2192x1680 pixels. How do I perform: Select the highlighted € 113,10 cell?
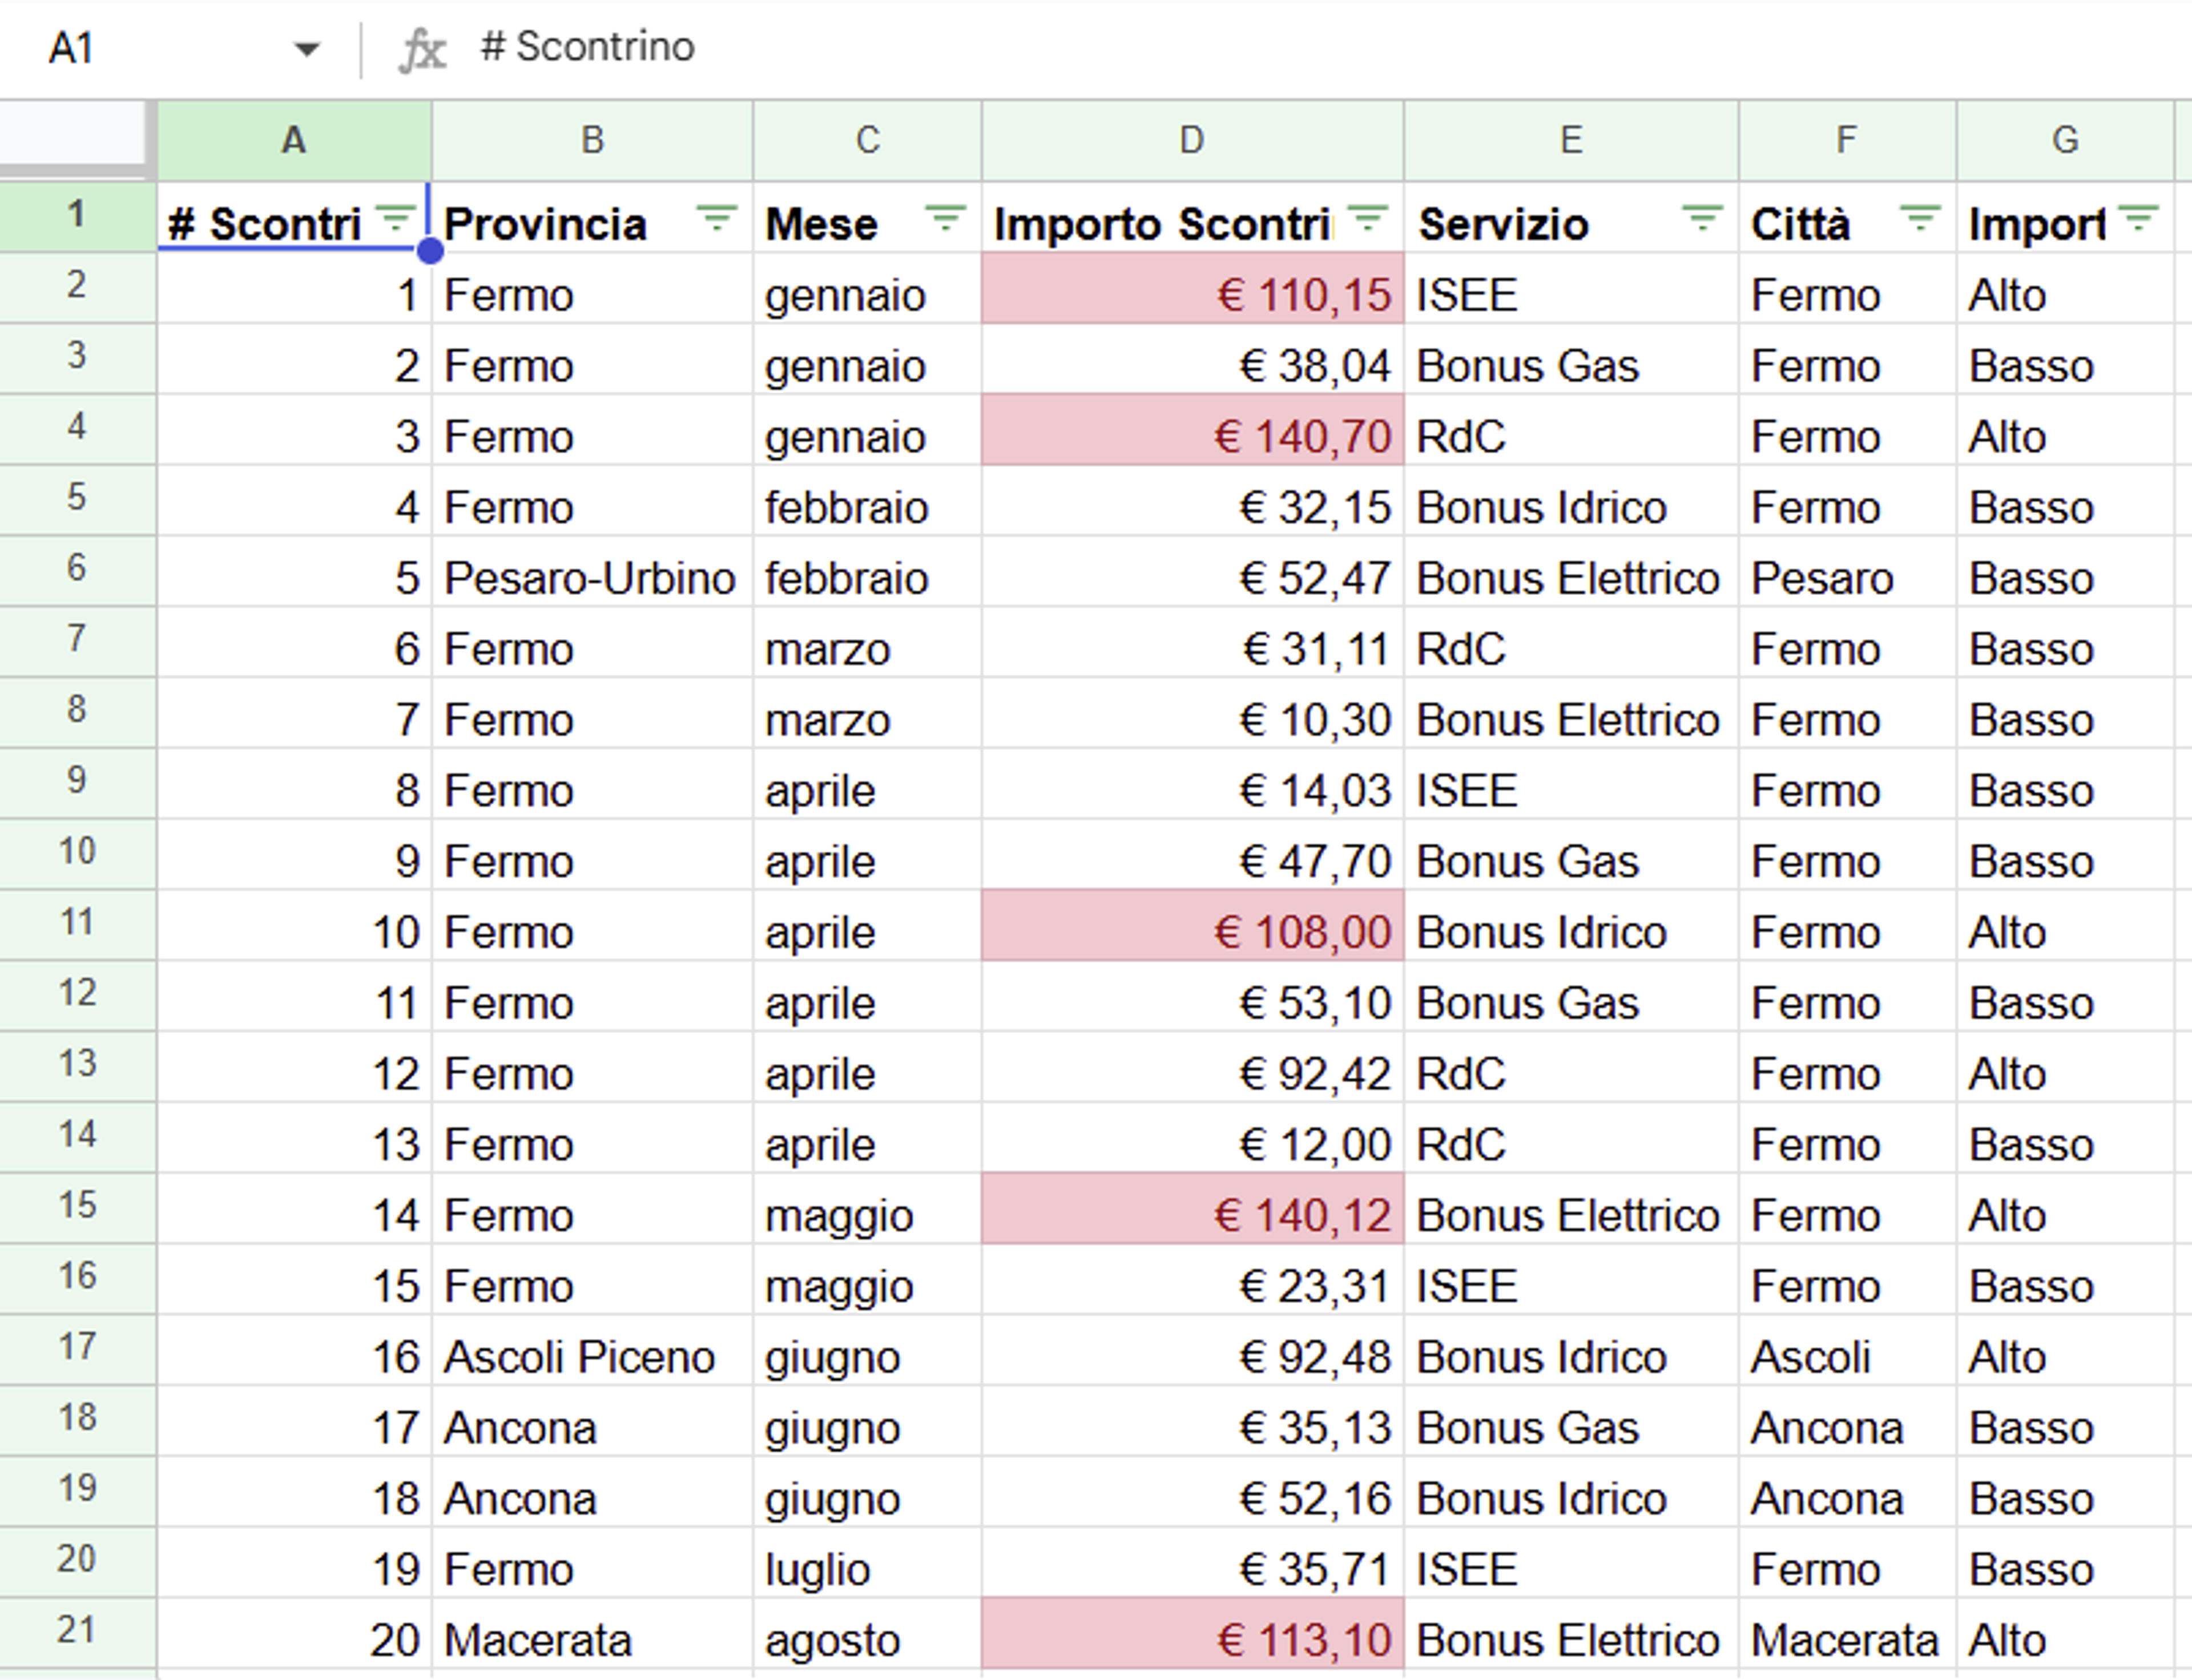pos(1192,1633)
